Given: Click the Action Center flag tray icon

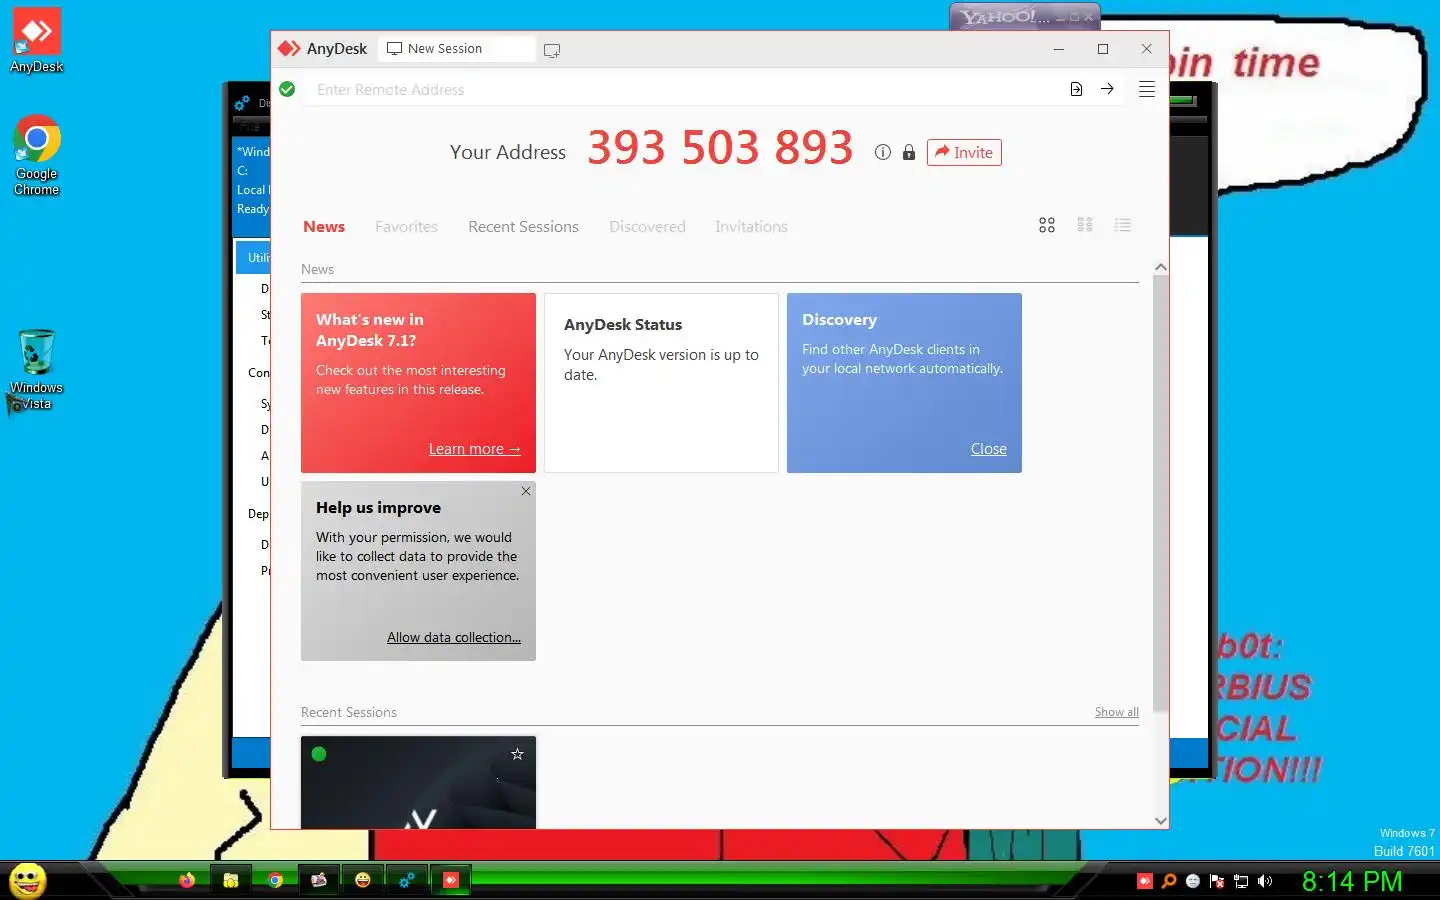Looking at the screenshot, I should tap(1217, 881).
